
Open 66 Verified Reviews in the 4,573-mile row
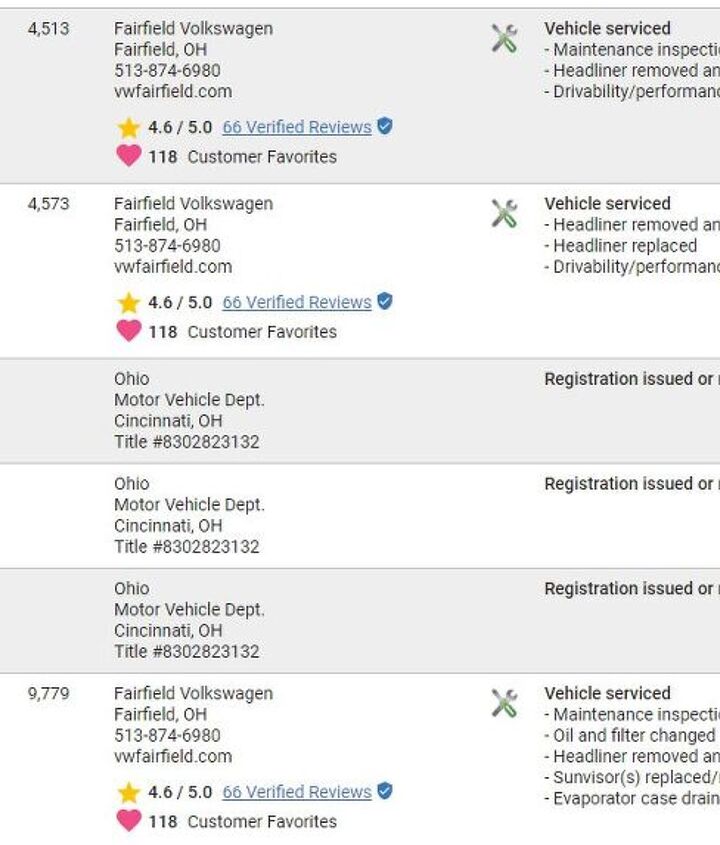(x=296, y=303)
